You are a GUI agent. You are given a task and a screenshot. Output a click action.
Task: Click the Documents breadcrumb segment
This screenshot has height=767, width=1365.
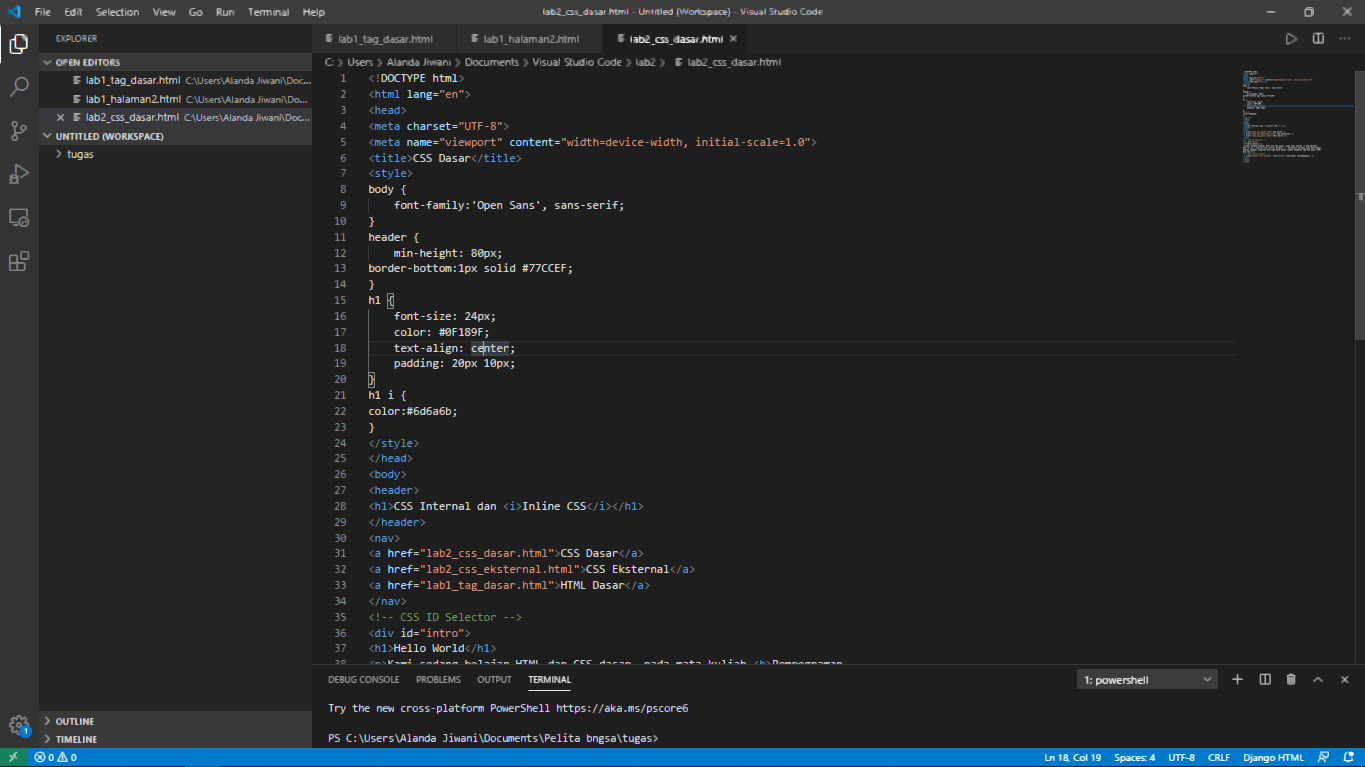coord(492,62)
